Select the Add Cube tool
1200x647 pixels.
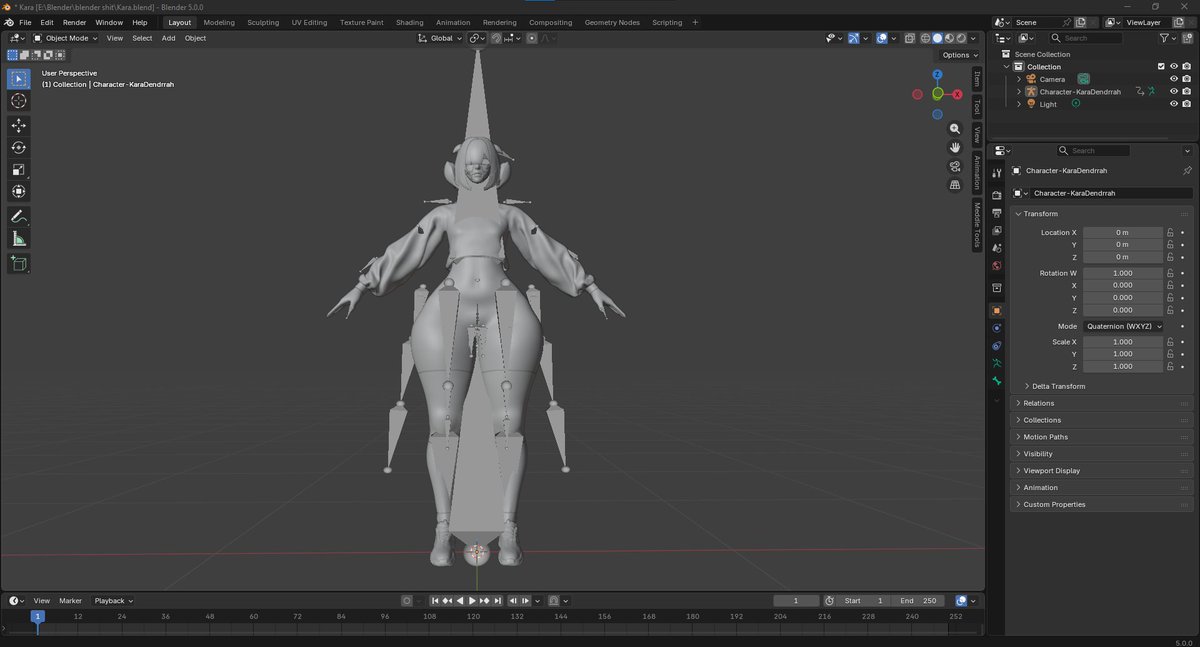(x=19, y=264)
